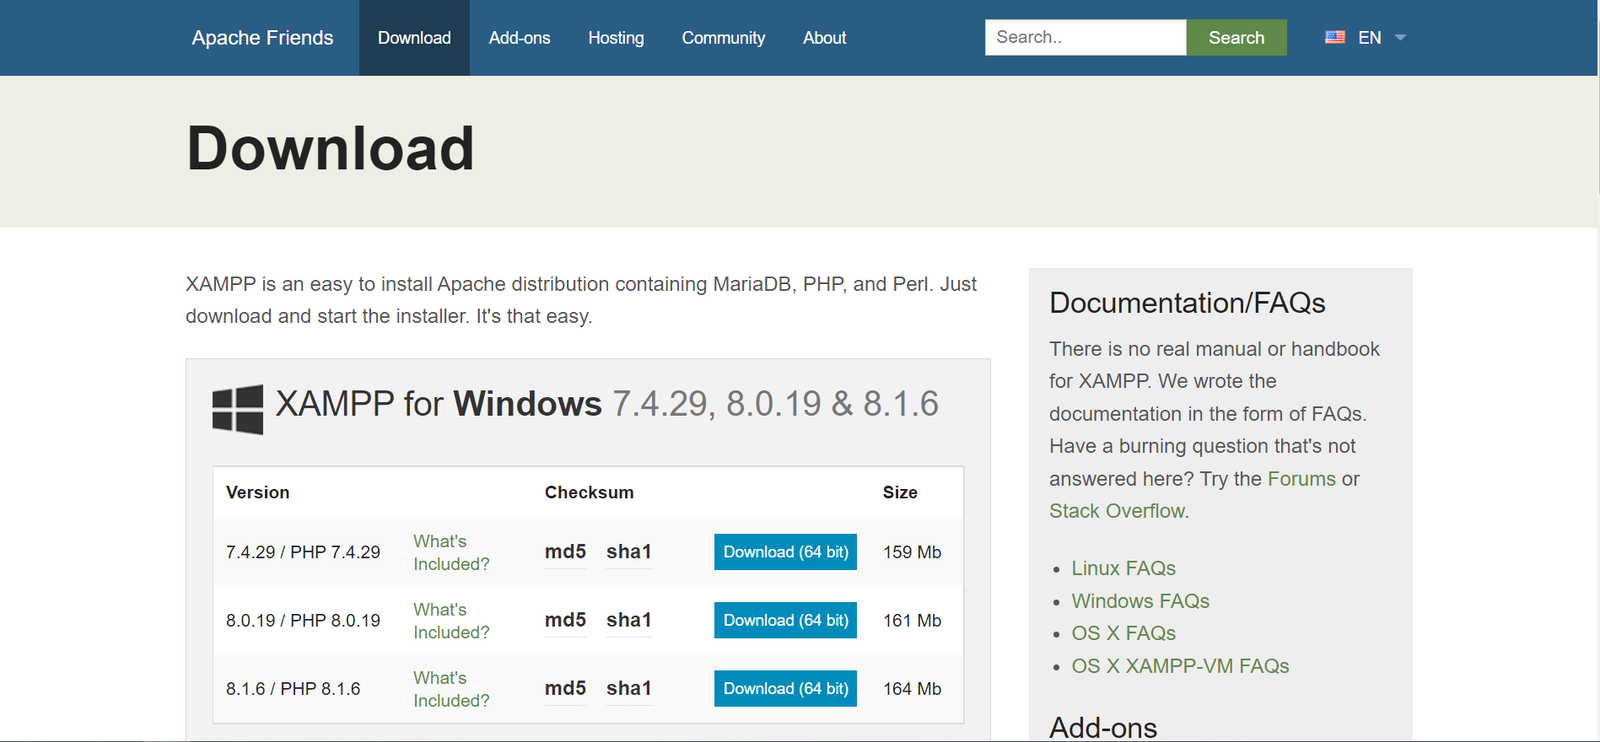Select the 8.0.19 / PHP 8.0.19 version cell
The image size is (1600, 742).
(303, 620)
